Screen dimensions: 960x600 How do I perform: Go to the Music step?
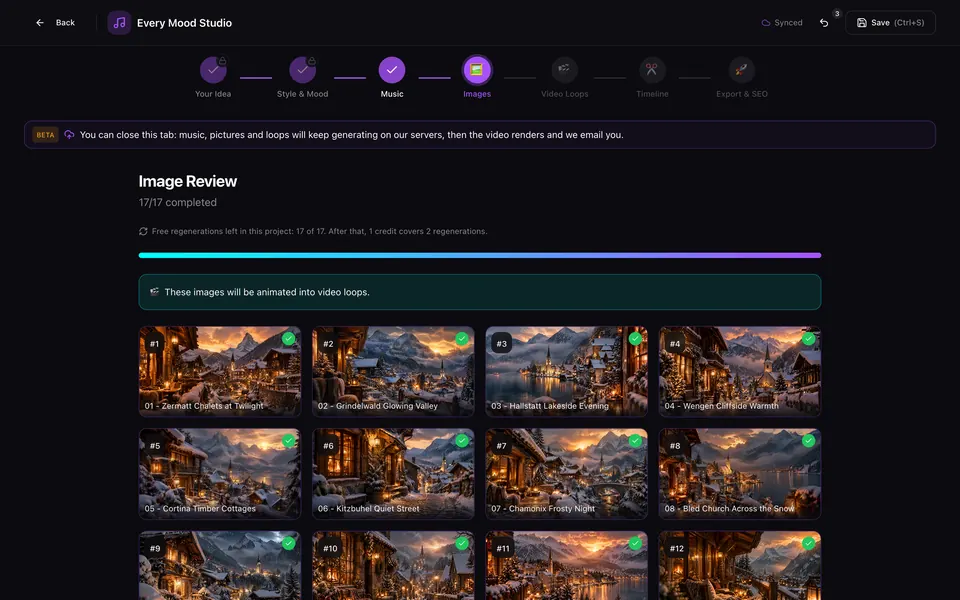[392, 70]
